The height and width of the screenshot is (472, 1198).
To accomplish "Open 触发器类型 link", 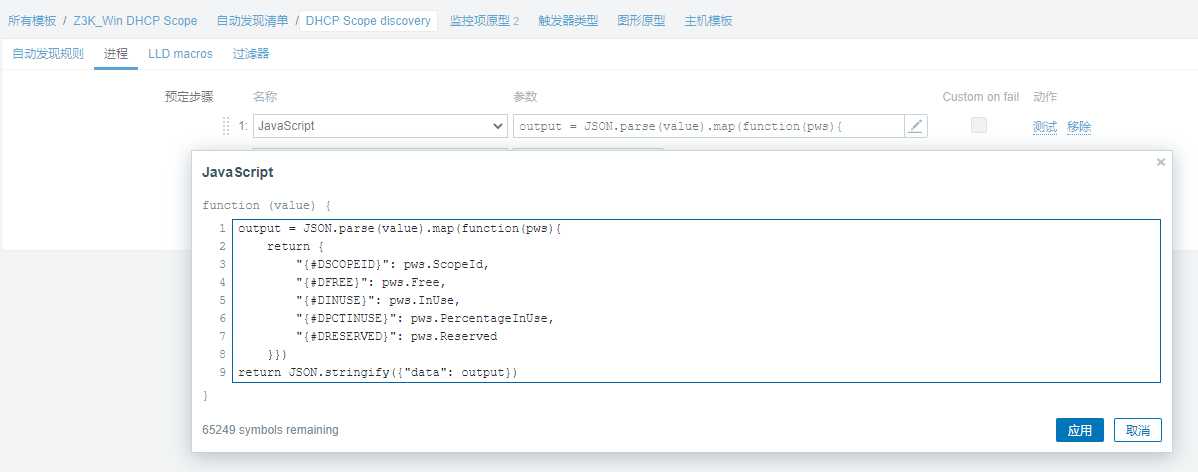I will point(568,21).
